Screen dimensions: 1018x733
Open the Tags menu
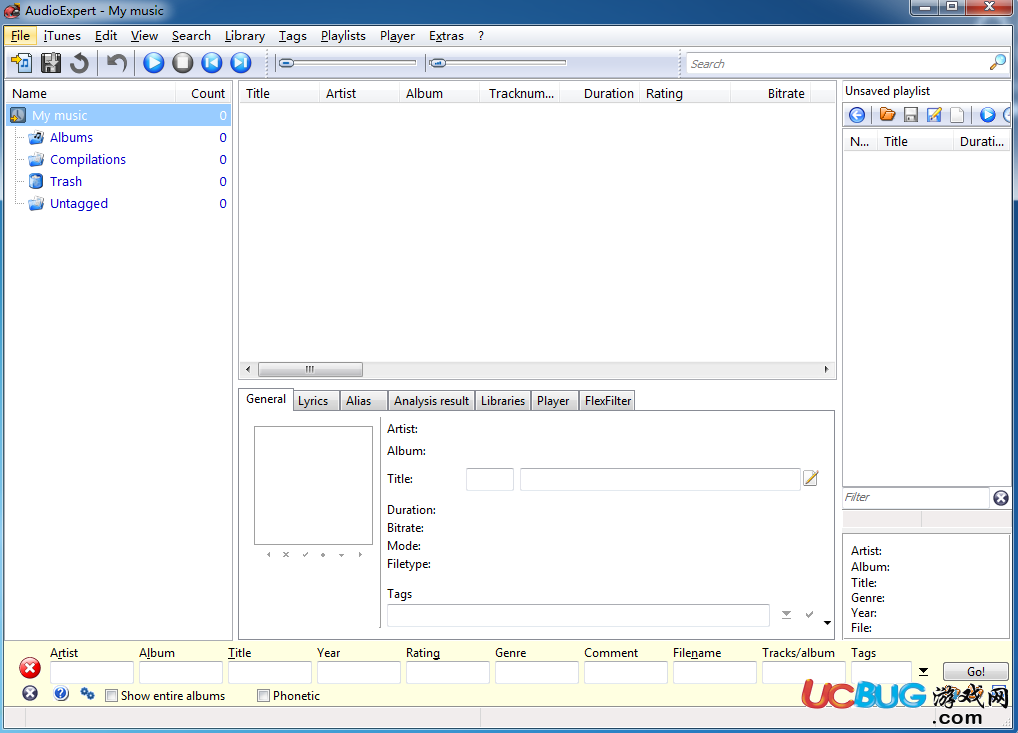click(x=293, y=36)
